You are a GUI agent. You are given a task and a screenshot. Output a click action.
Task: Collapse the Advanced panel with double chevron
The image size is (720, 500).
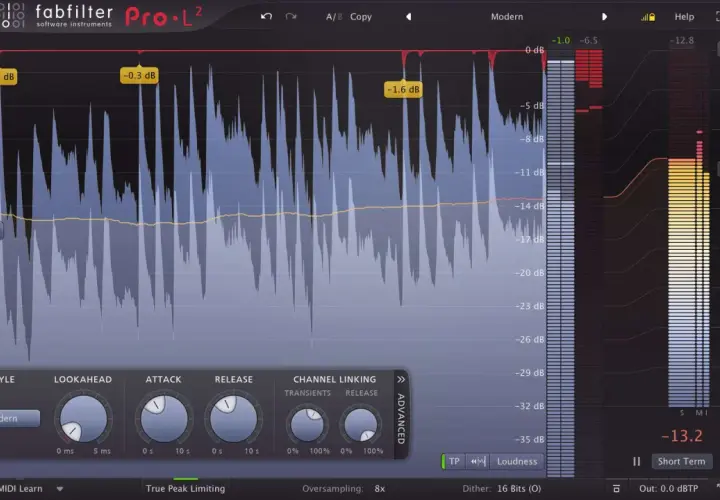tap(401, 379)
